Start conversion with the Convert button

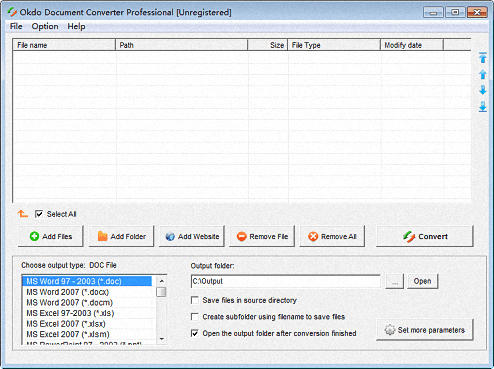click(425, 236)
